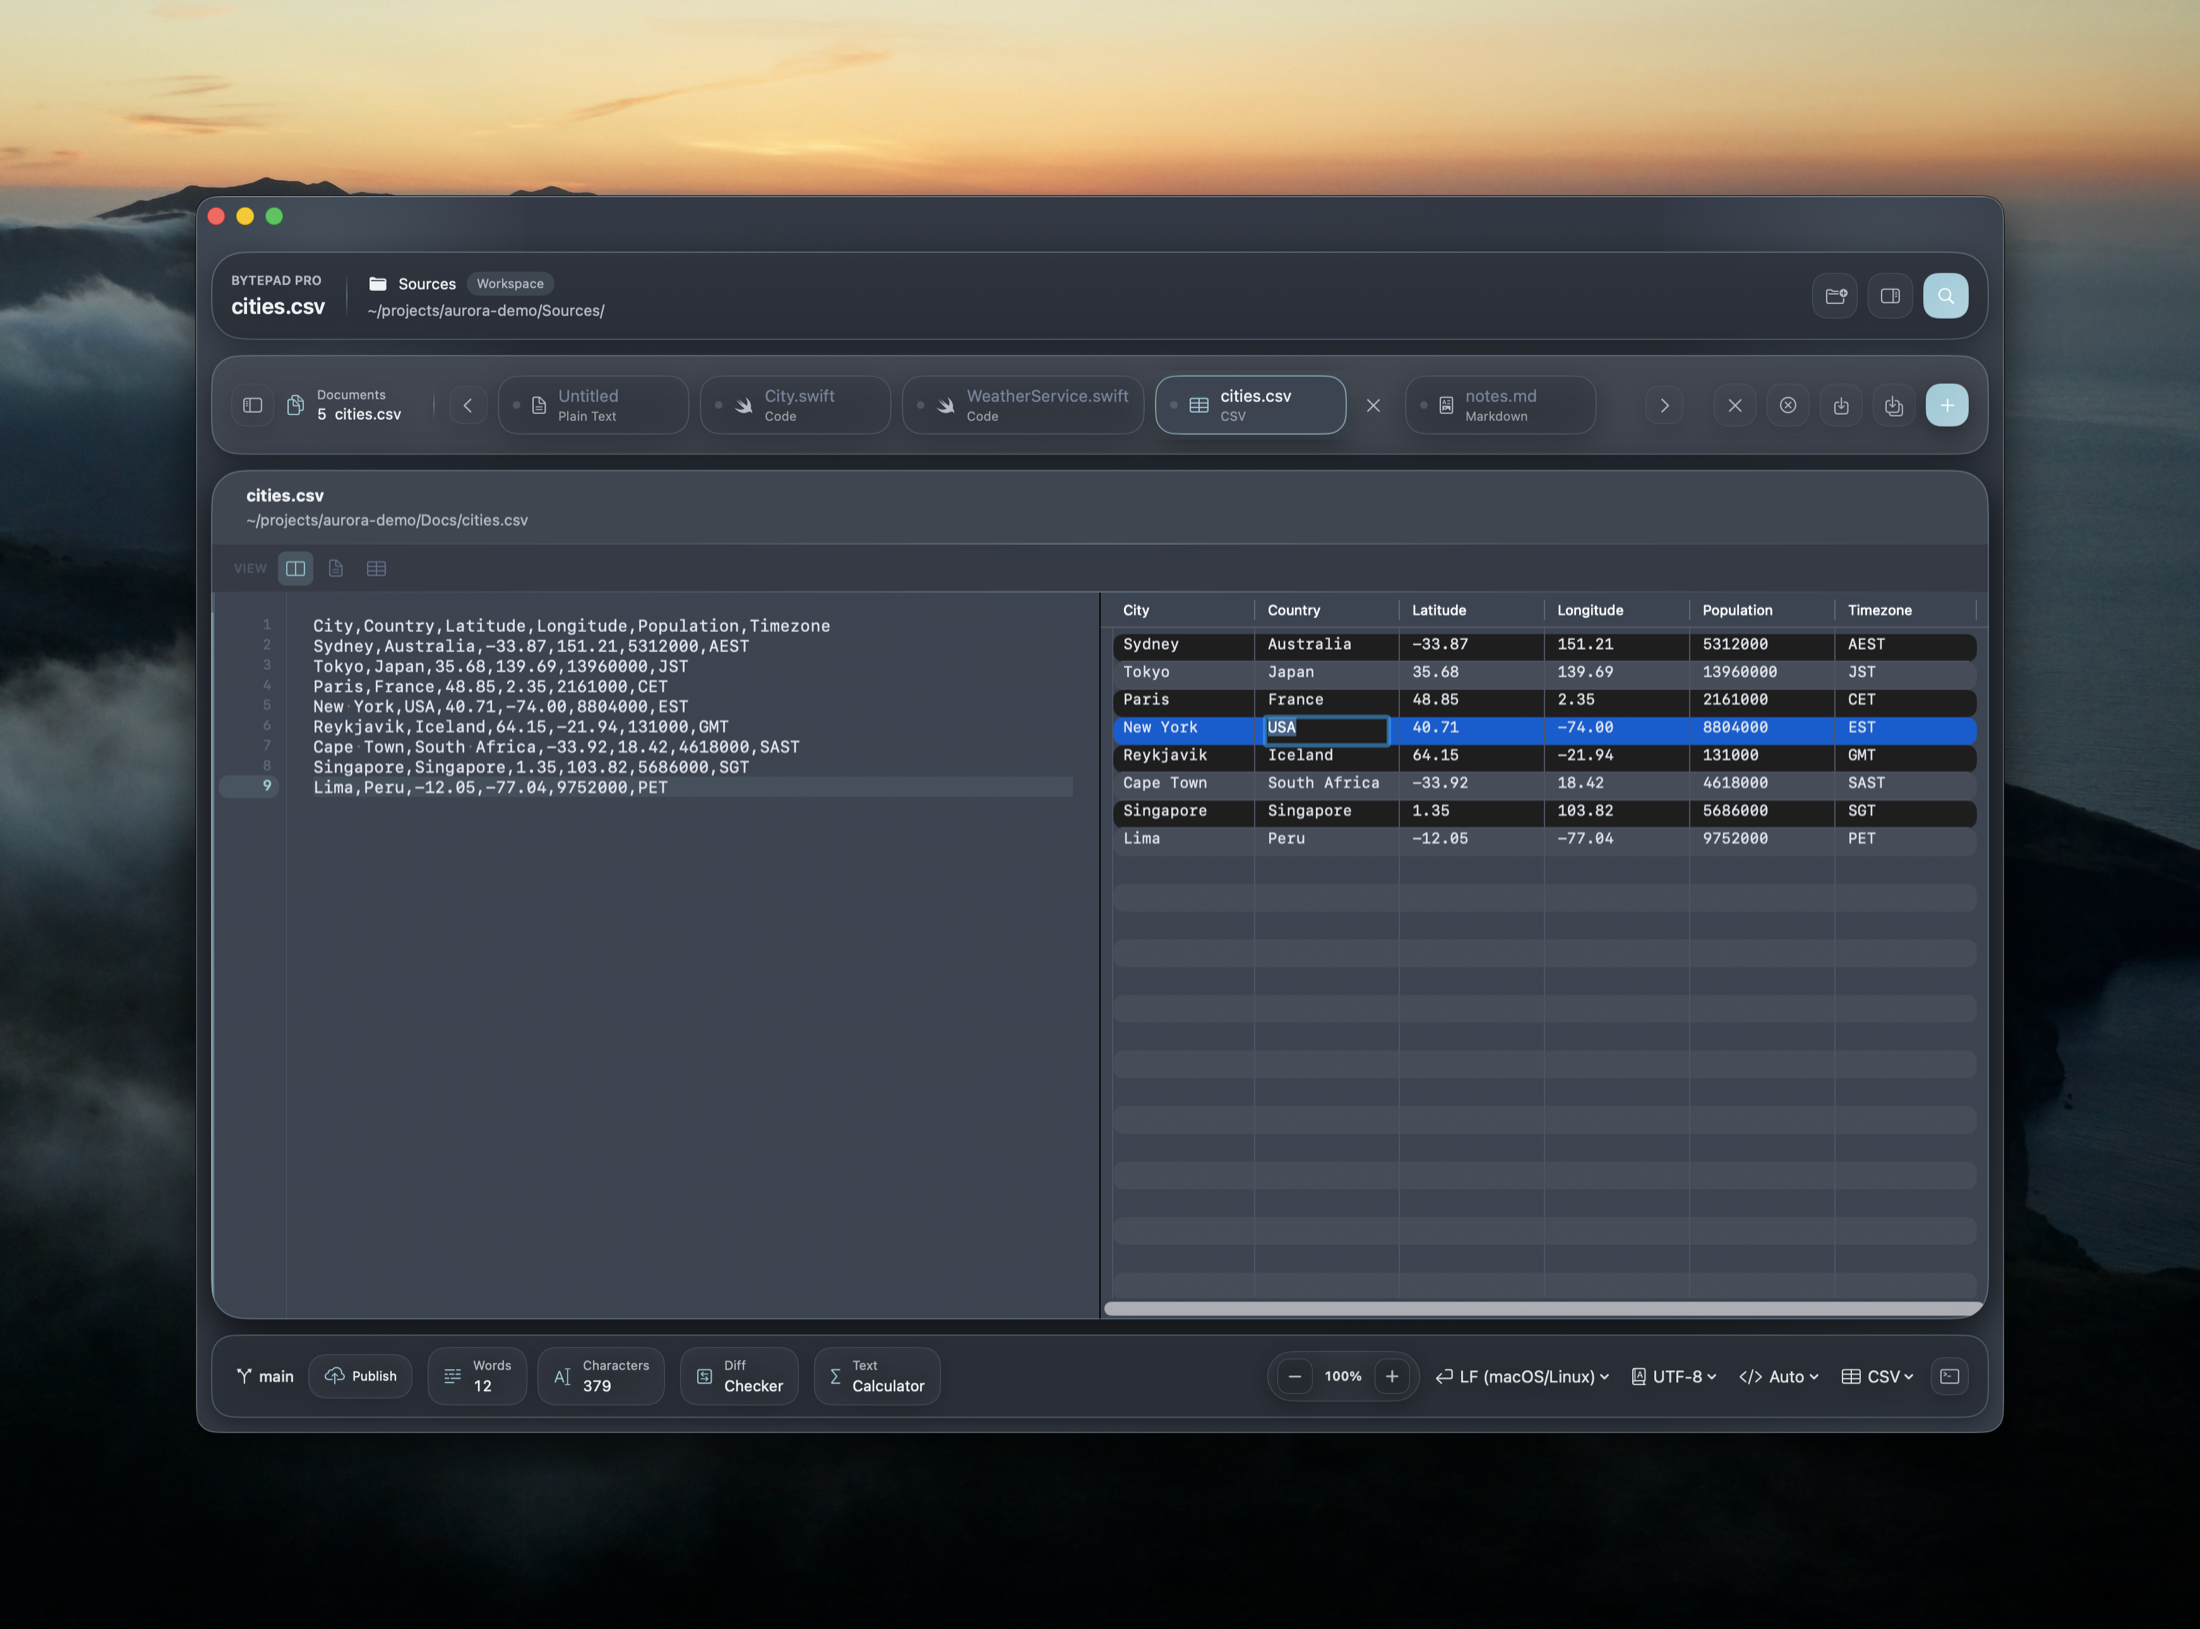Viewport: 2200px width, 1629px height.
Task: Click the line number 5 in gutter
Action: pos(267,705)
